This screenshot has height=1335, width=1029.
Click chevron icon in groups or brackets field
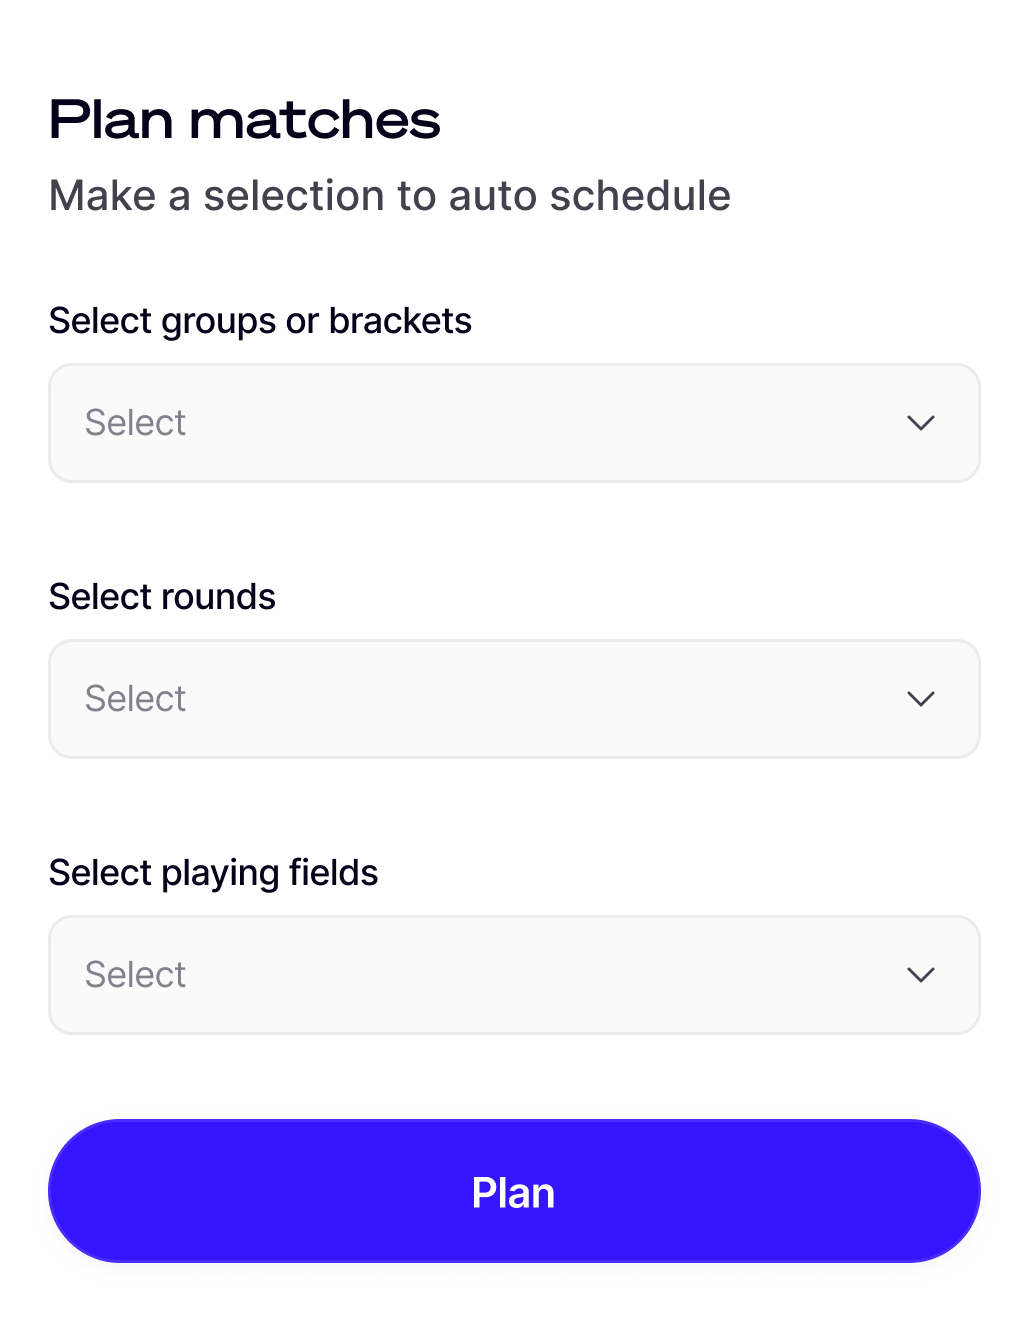[x=920, y=423]
